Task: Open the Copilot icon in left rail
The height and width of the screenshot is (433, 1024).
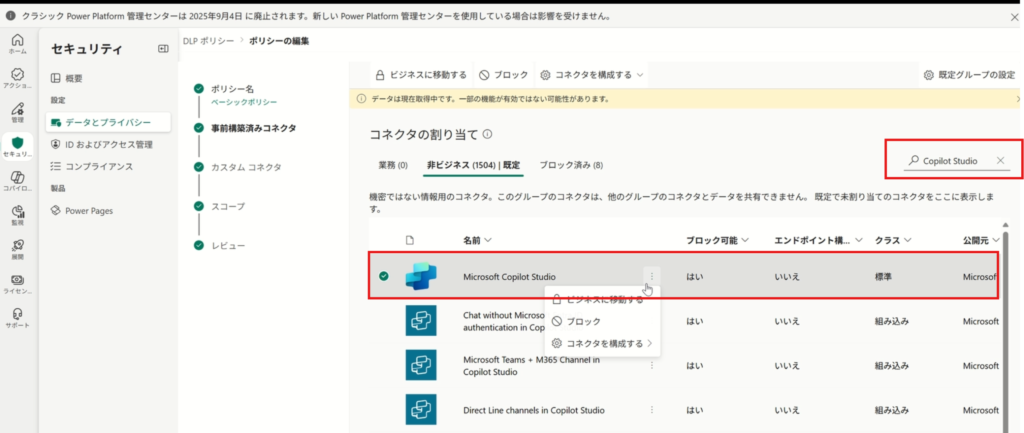Action: point(17,180)
